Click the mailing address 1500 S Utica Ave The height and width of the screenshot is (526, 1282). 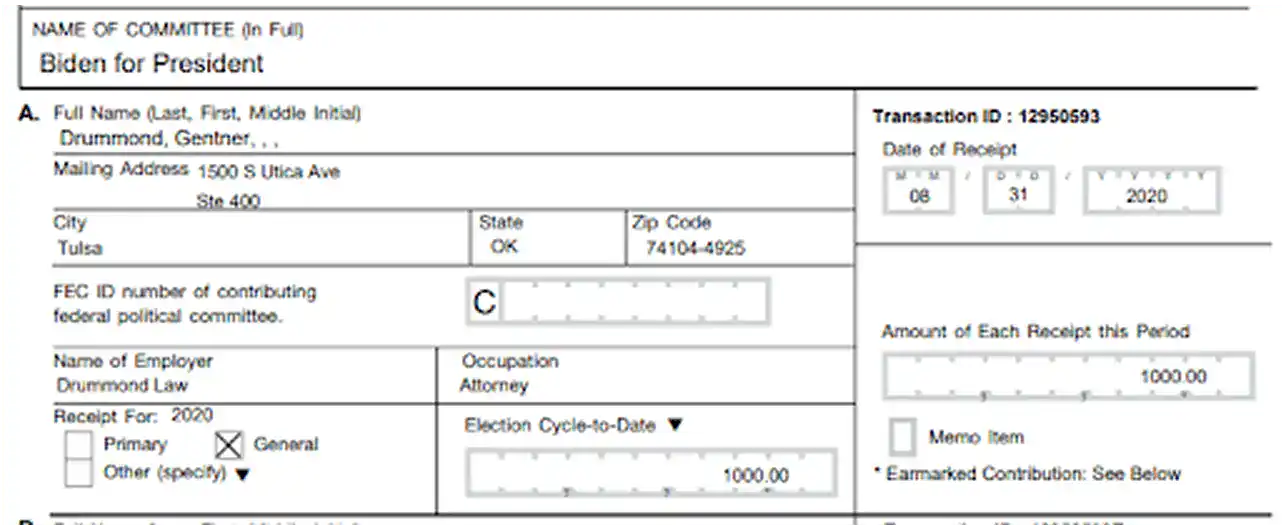(269, 172)
